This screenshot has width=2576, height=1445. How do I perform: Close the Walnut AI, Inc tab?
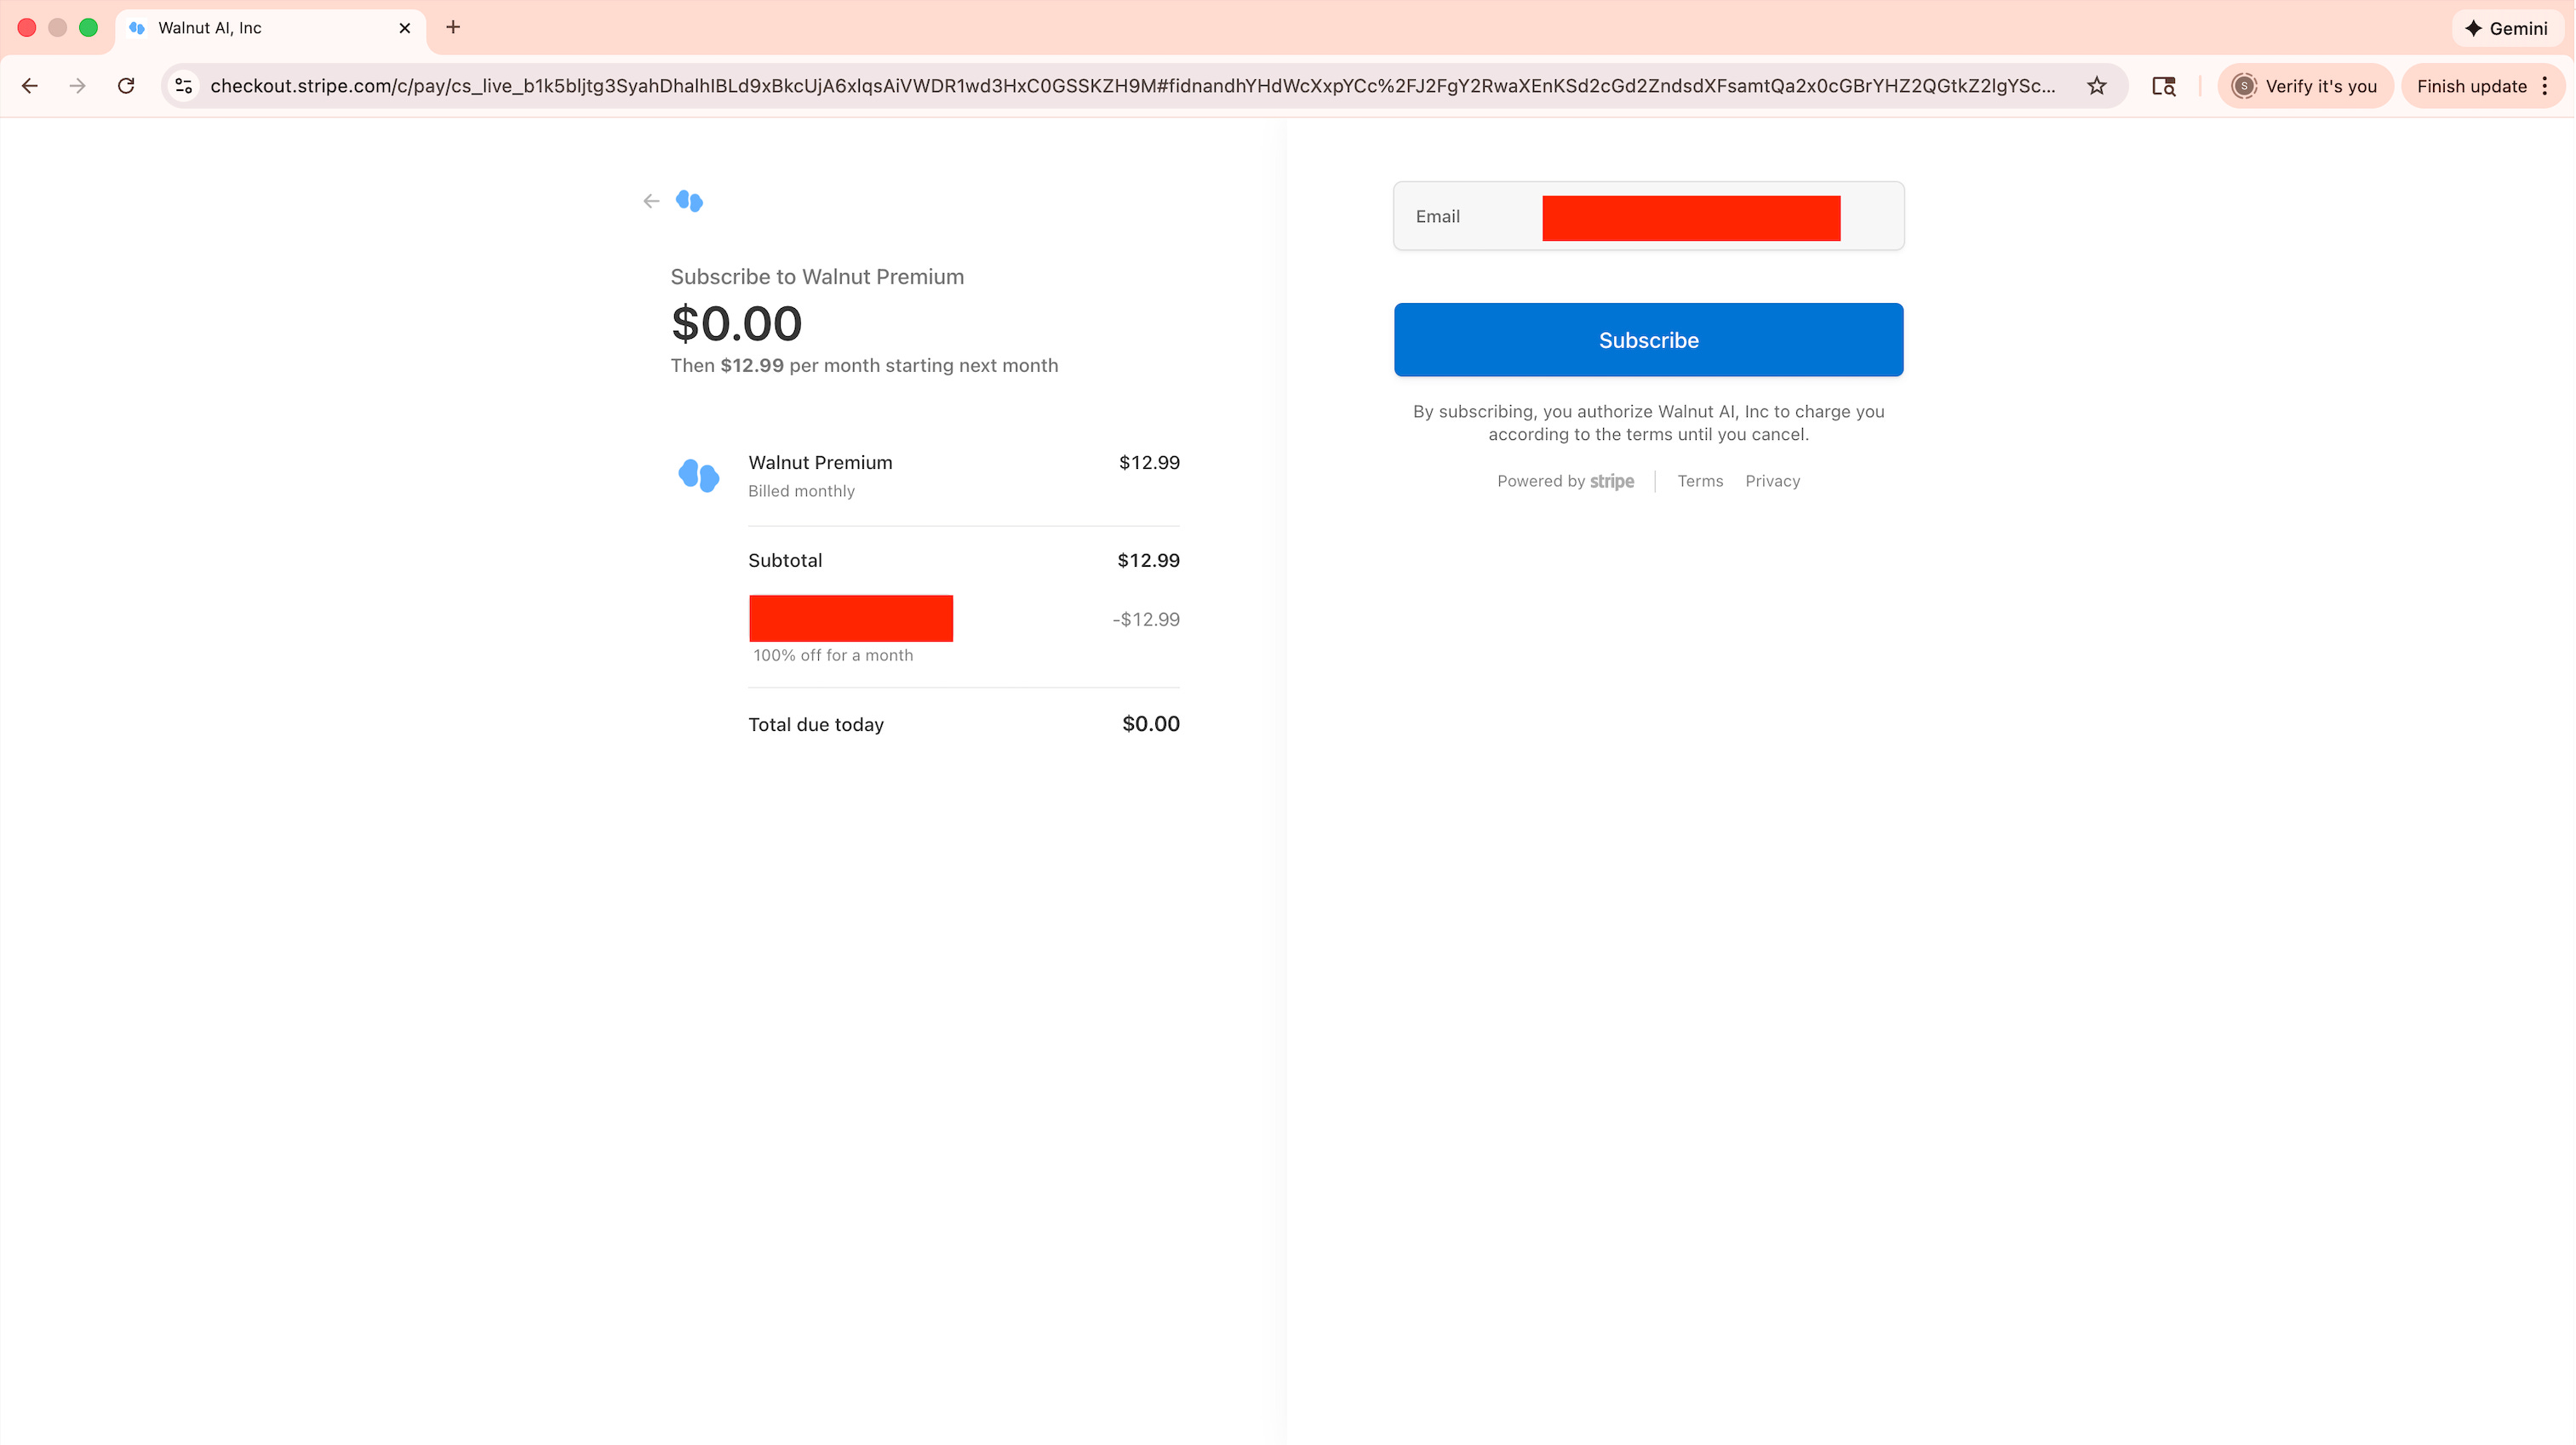[404, 28]
